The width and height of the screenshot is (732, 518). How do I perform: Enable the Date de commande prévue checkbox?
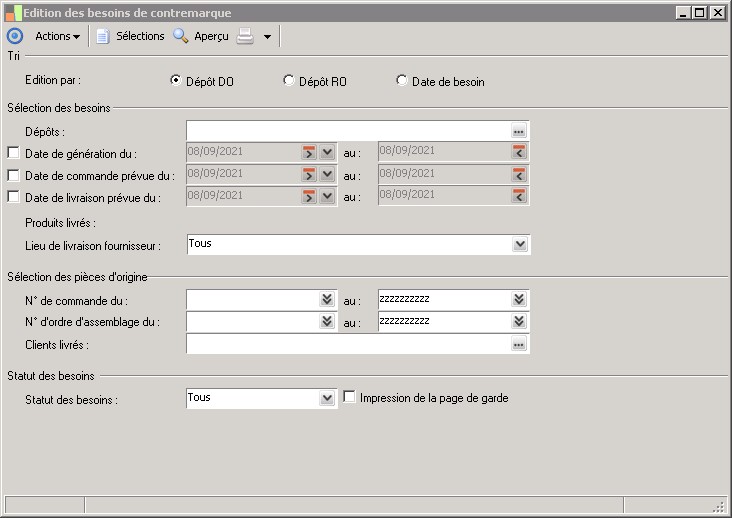[x=13, y=176]
